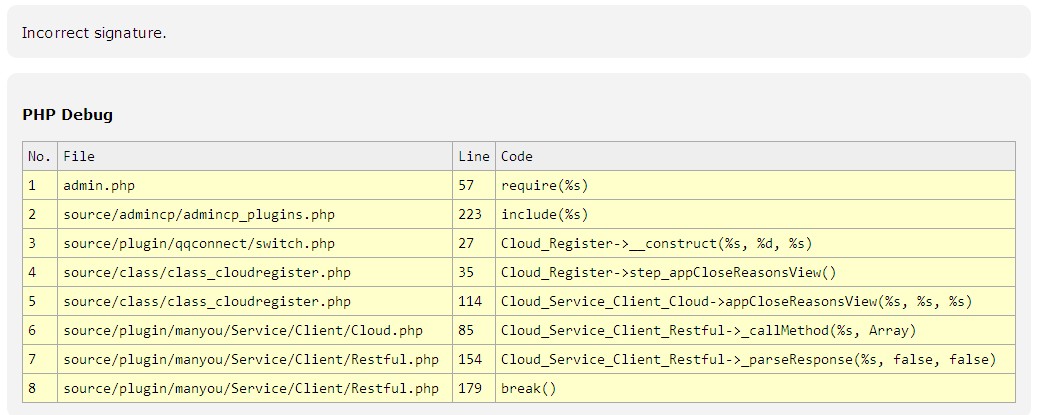The height and width of the screenshot is (415, 1043).
Task: Click the Cloud_Register->__construct code entry
Action: [657, 243]
